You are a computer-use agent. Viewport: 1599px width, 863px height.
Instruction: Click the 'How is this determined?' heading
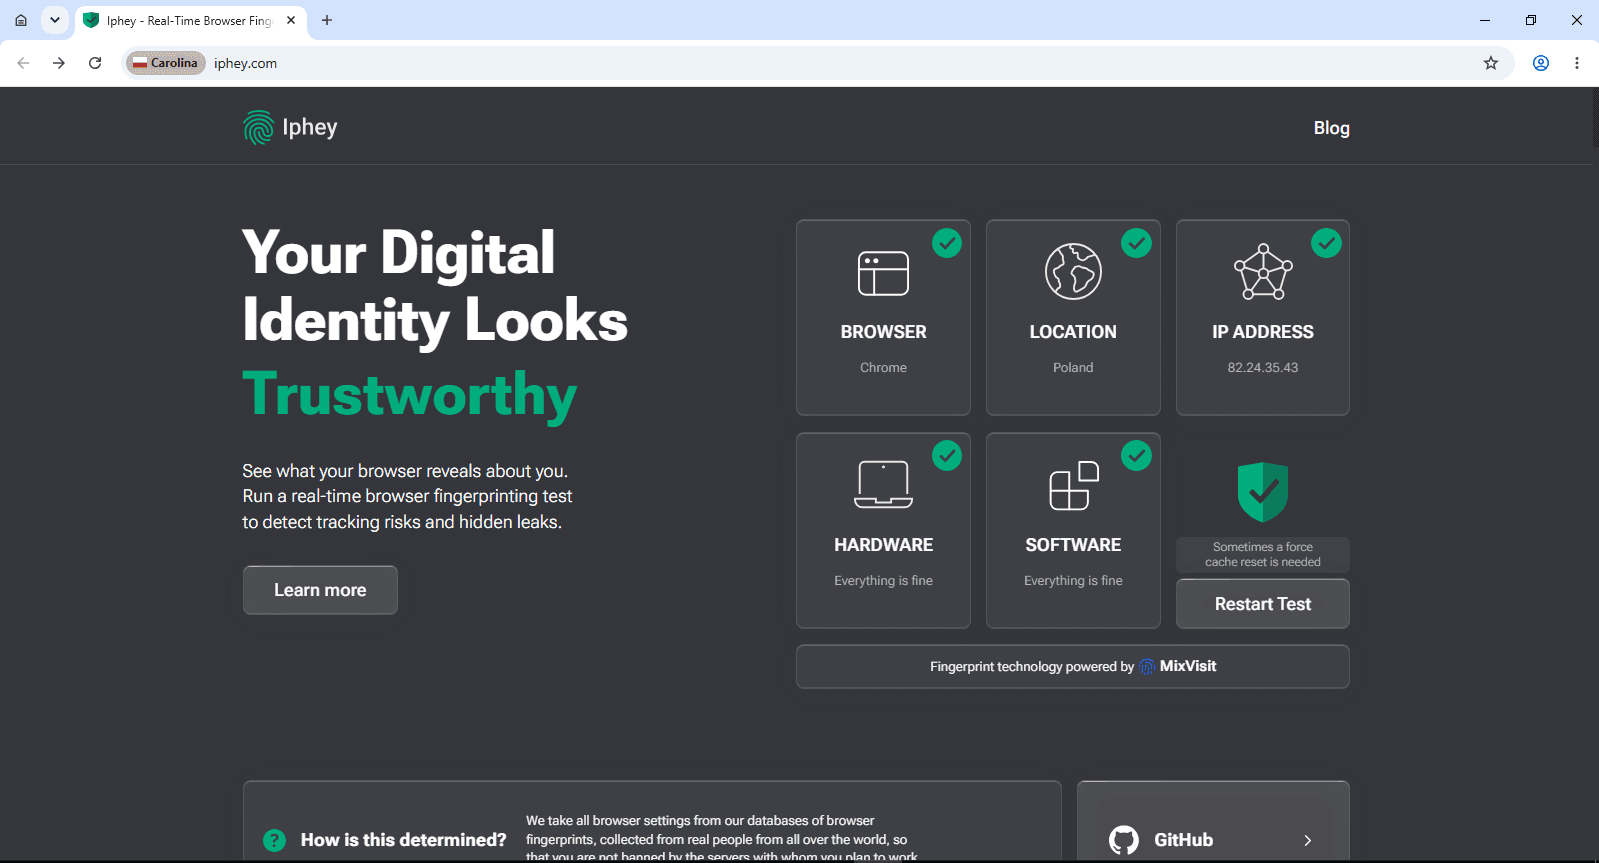tap(403, 840)
